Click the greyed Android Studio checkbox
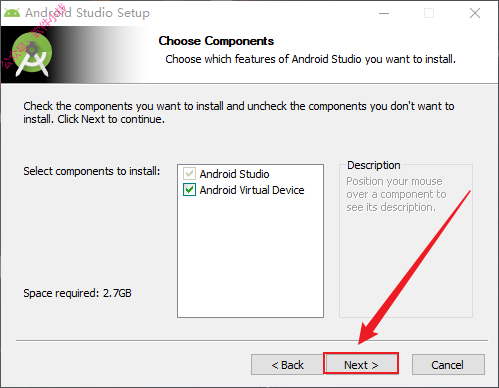 coord(189,174)
